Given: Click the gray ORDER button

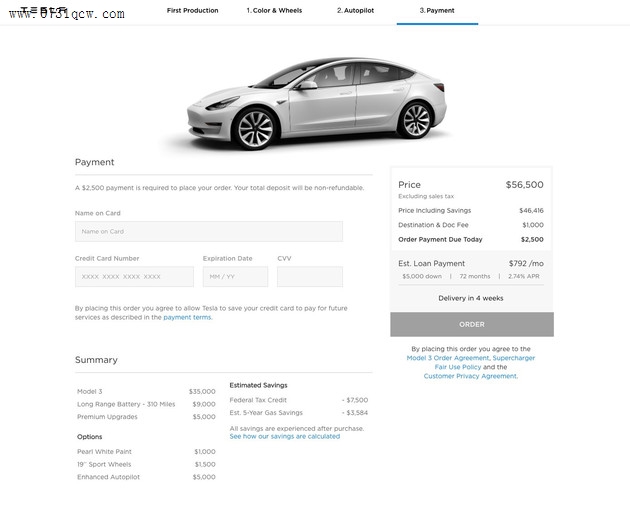Looking at the screenshot, I should coord(472,324).
